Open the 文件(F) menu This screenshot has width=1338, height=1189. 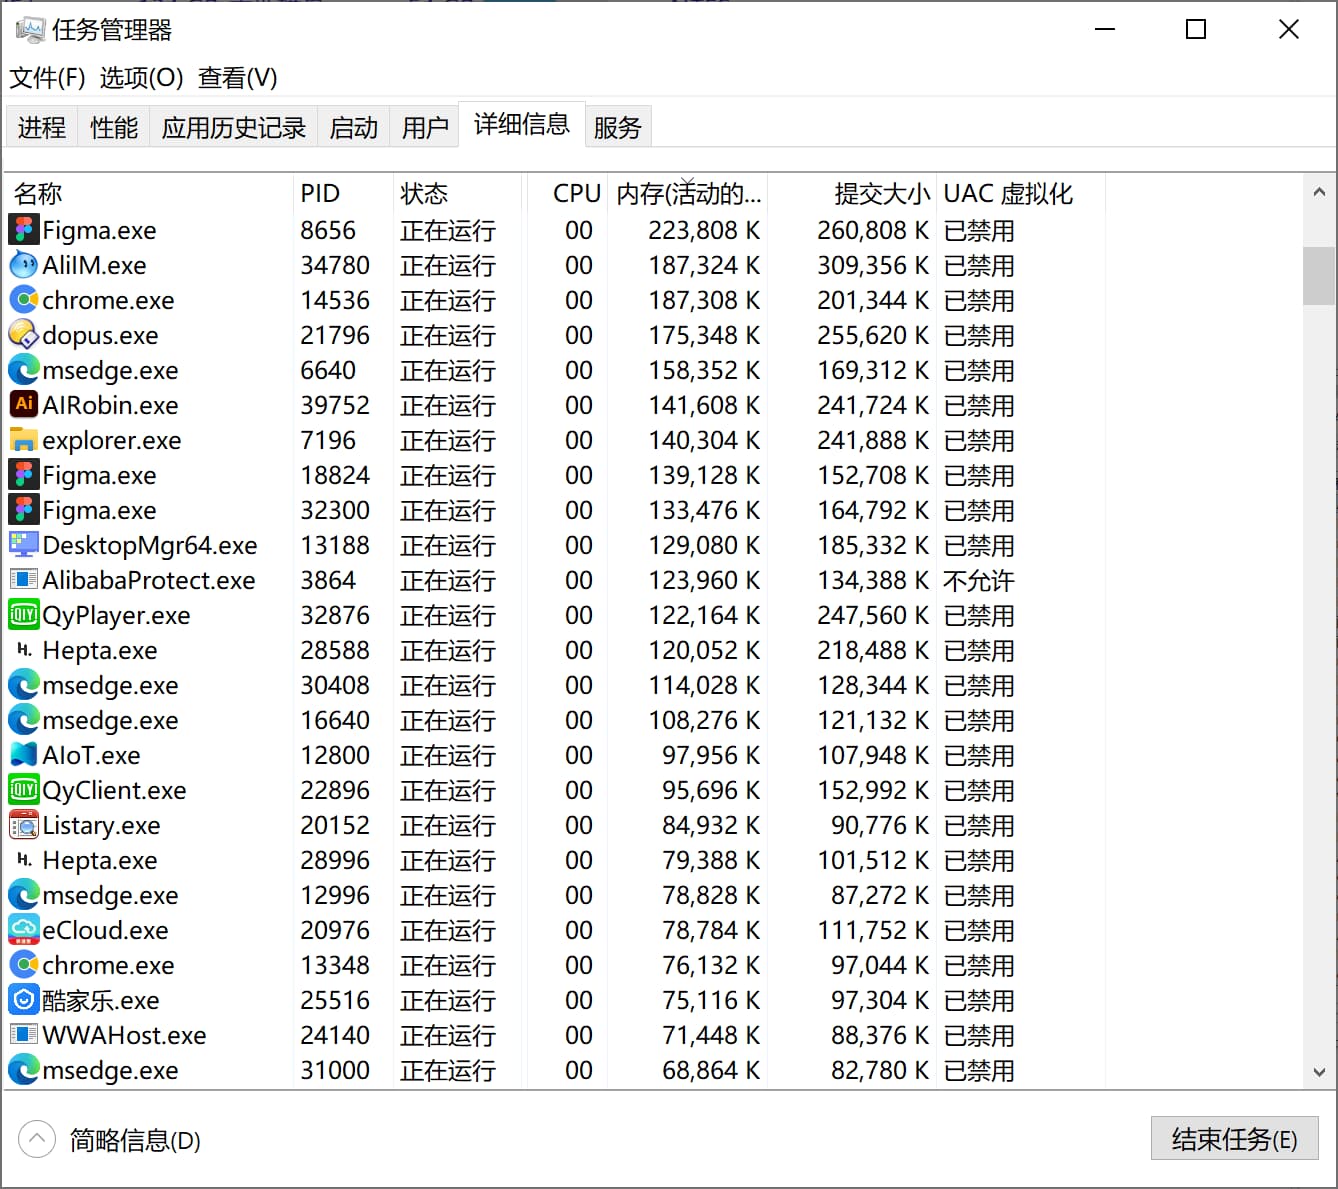pyautogui.click(x=47, y=78)
